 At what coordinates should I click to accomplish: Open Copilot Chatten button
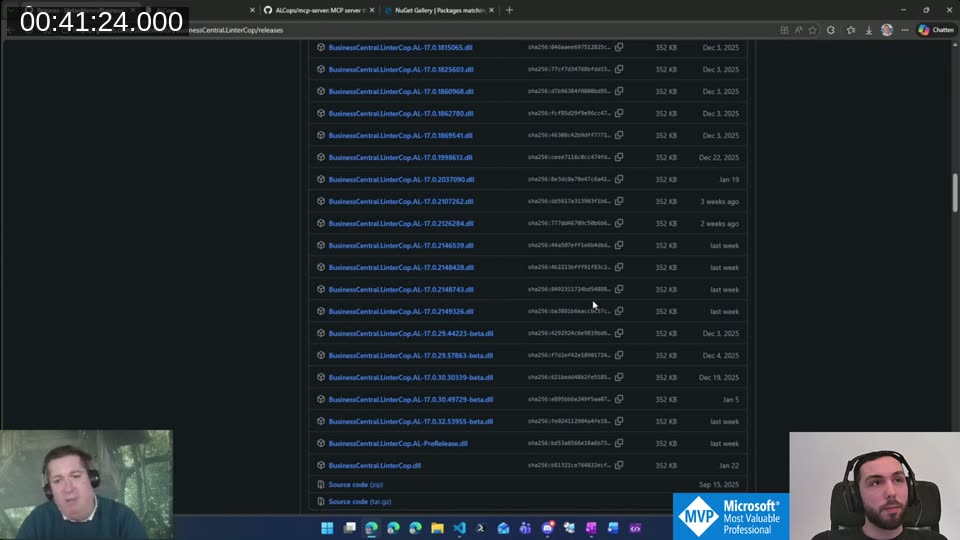click(936, 30)
